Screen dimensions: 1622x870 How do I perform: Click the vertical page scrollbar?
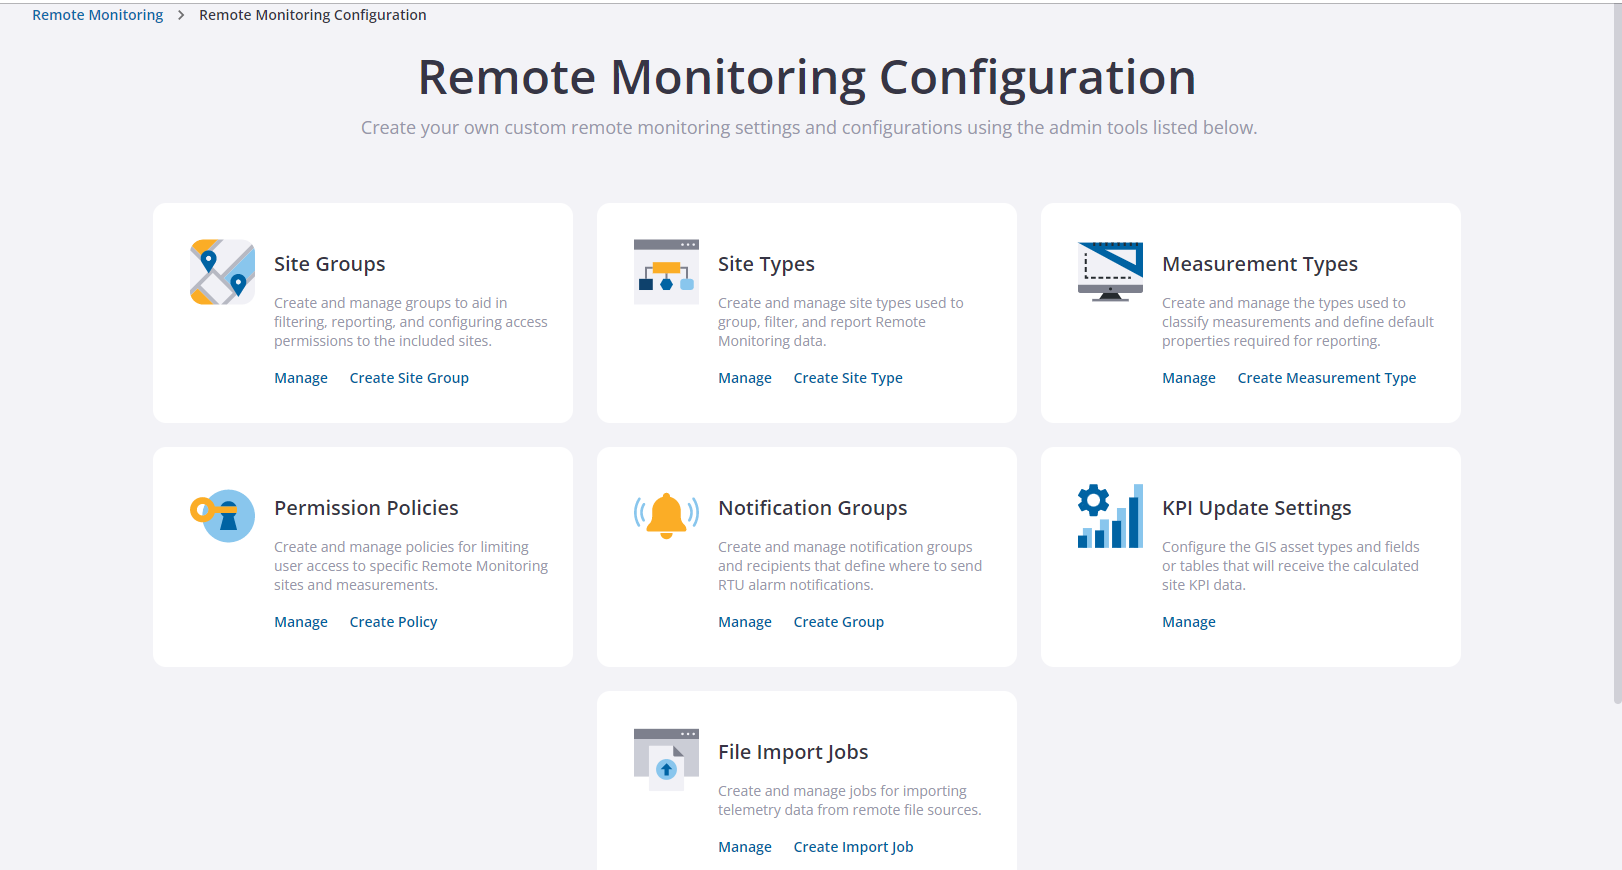coord(1617,350)
